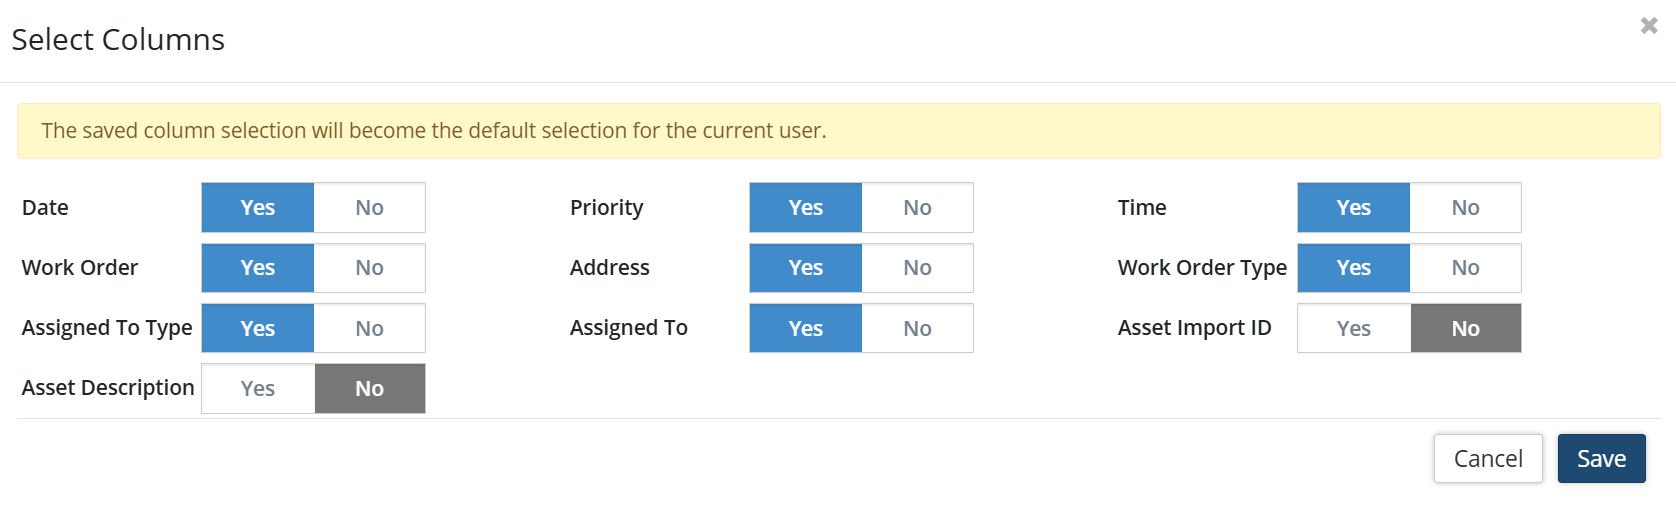Click the yellow default selection notice
The image size is (1676, 514).
tap(838, 131)
